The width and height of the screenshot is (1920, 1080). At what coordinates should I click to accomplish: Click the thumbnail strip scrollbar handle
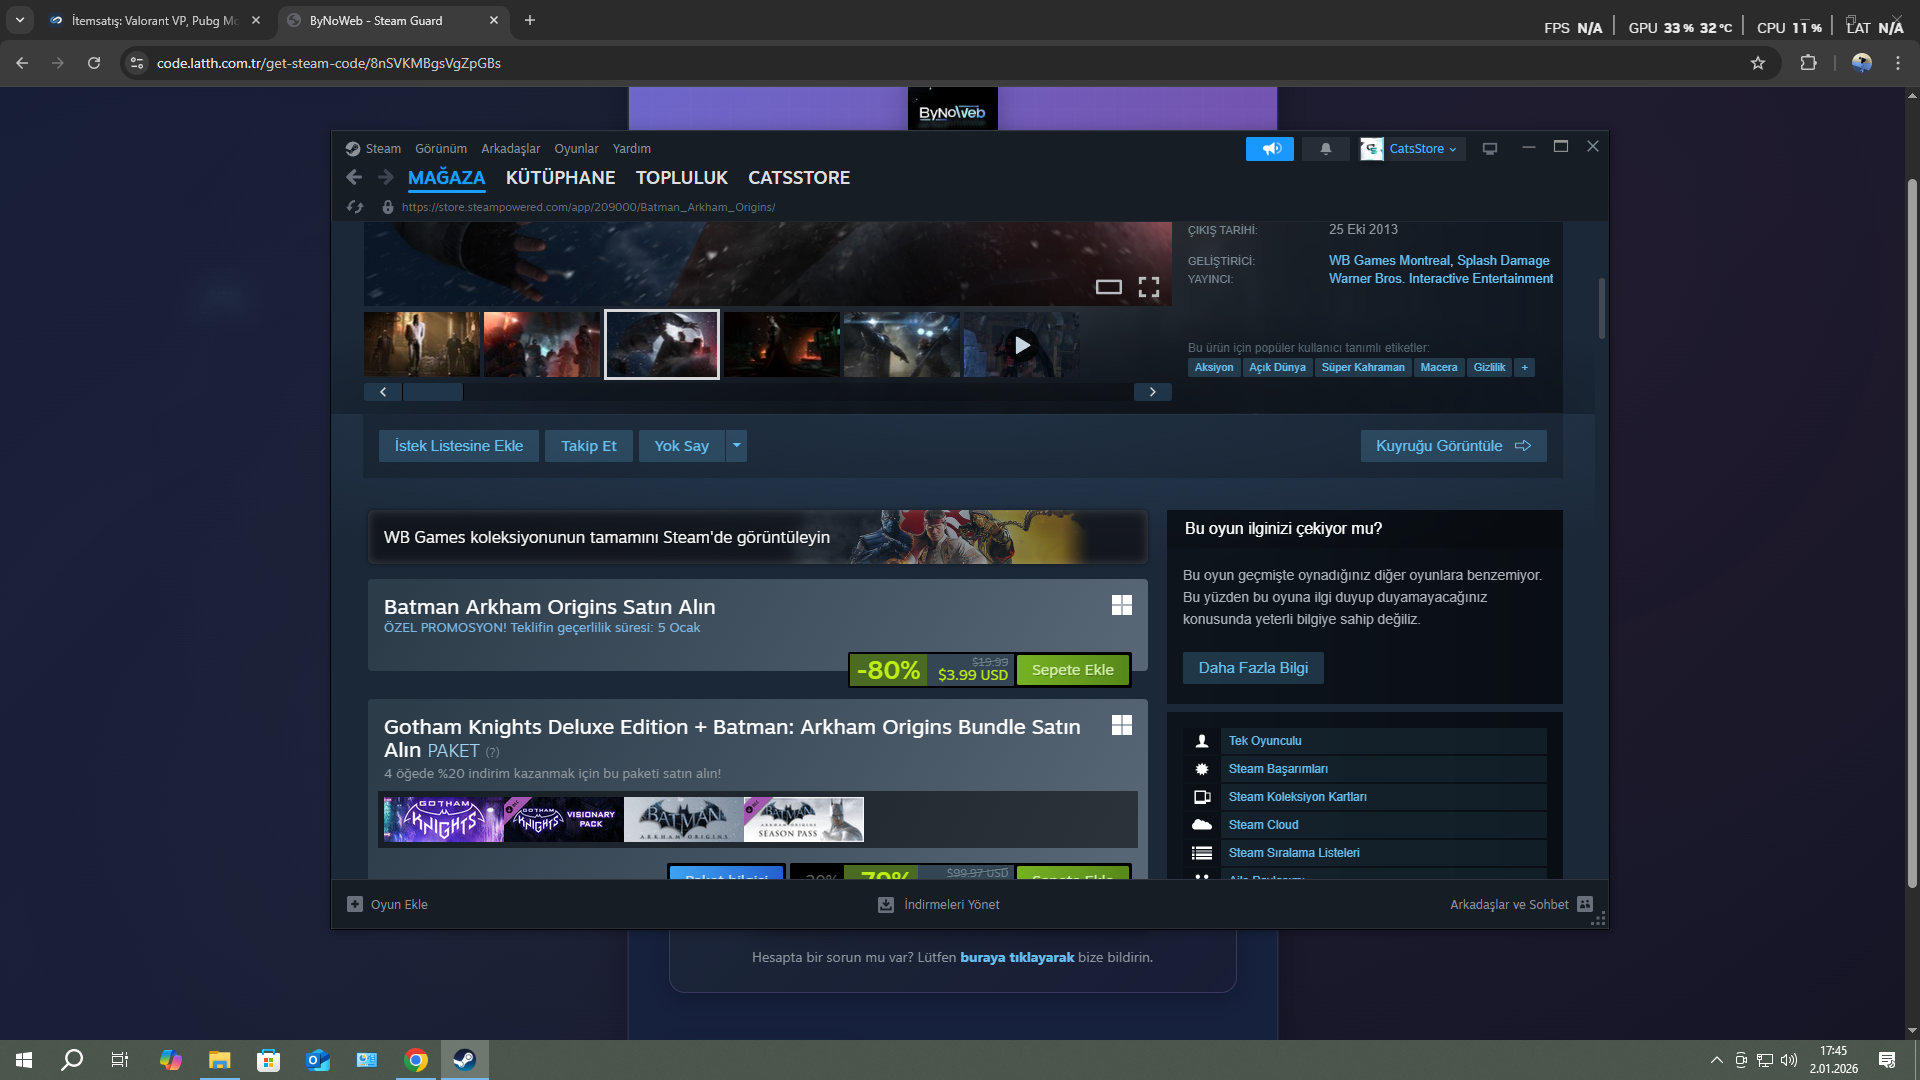433,392
